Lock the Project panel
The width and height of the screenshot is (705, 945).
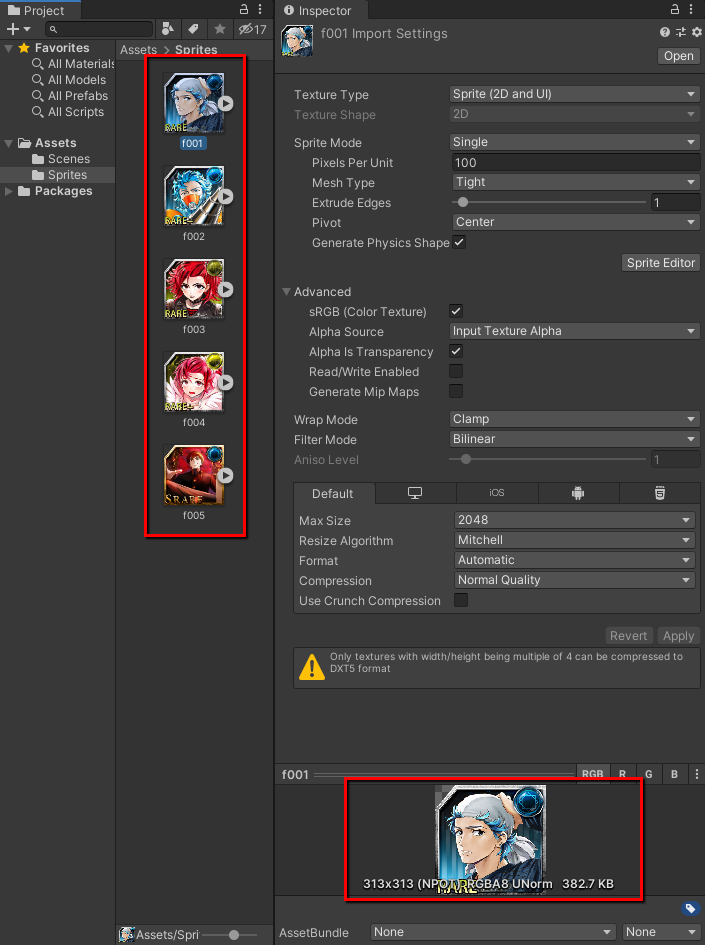pos(244,9)
